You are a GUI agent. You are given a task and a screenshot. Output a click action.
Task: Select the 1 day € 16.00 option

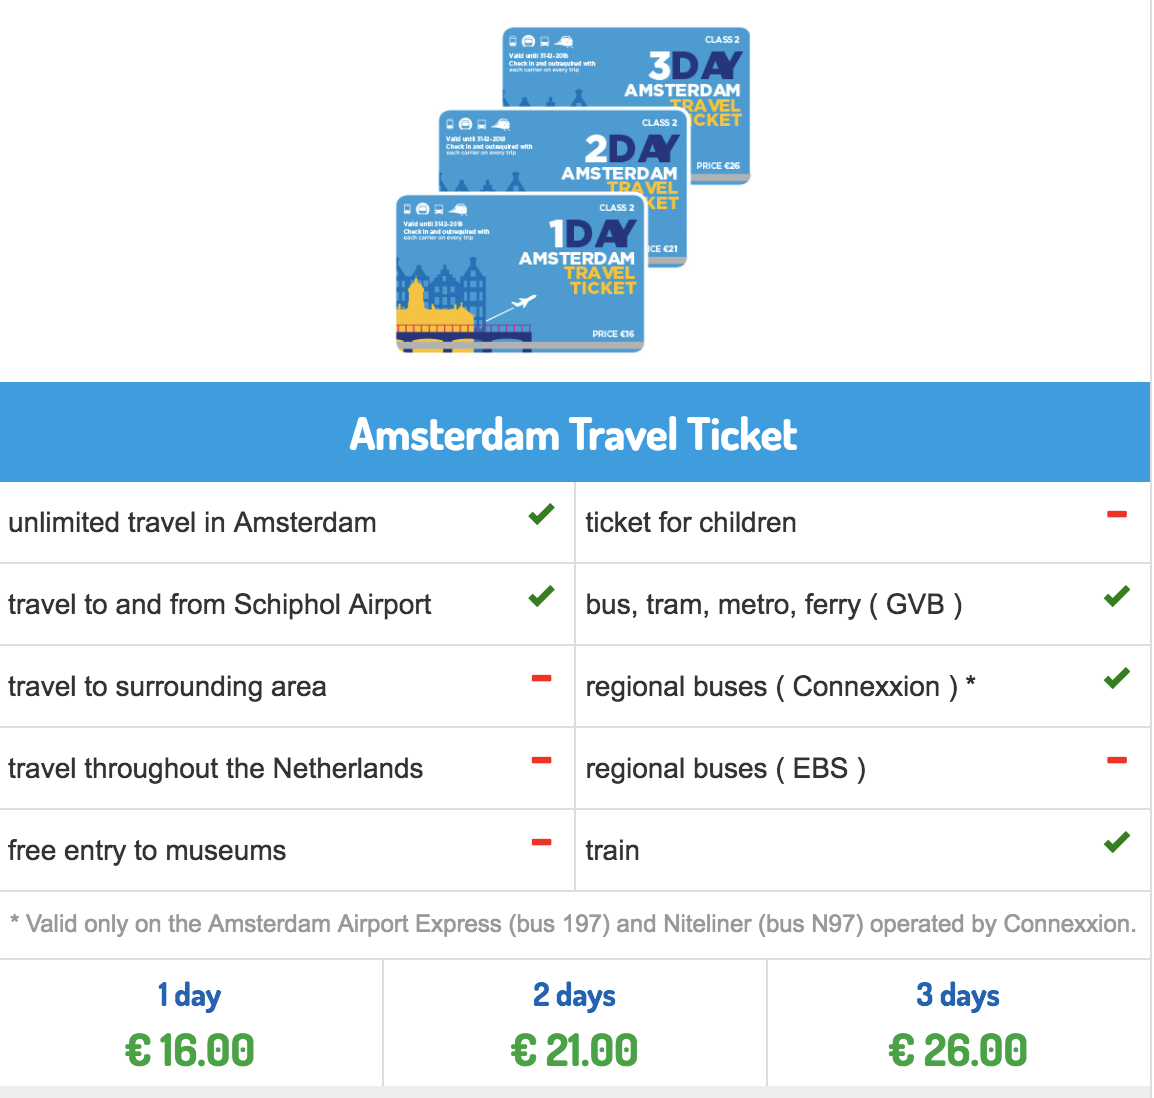(190, 1023)
